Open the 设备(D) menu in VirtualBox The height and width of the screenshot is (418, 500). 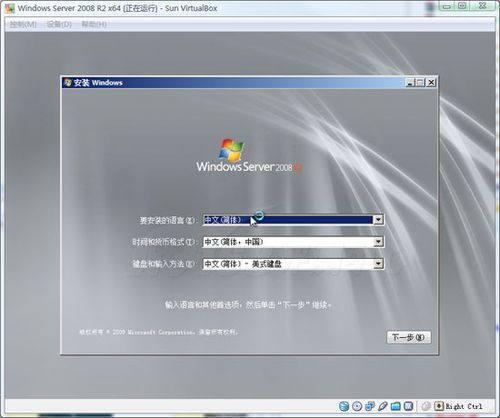pos(59,24)
